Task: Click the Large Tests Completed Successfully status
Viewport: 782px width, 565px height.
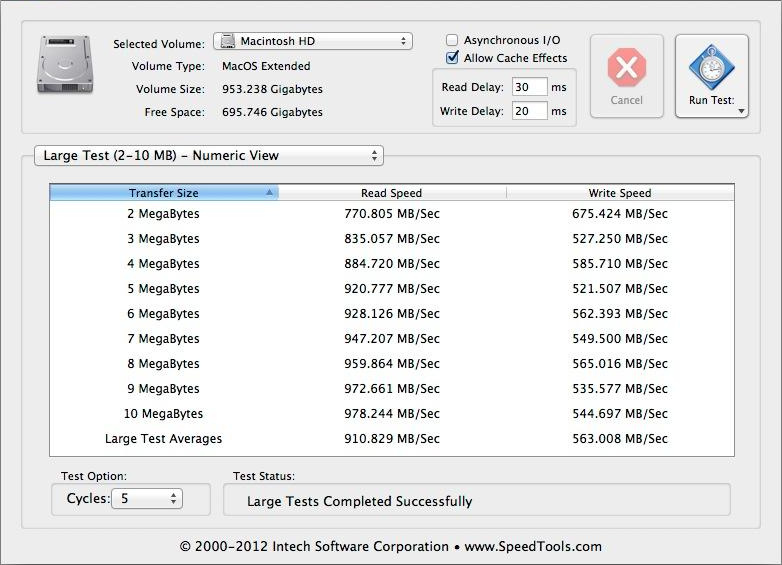Action: point(360,501)
